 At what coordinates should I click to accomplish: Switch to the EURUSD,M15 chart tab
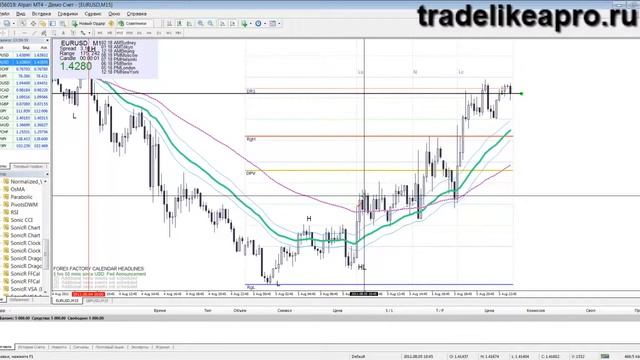(x=67, y=300)
